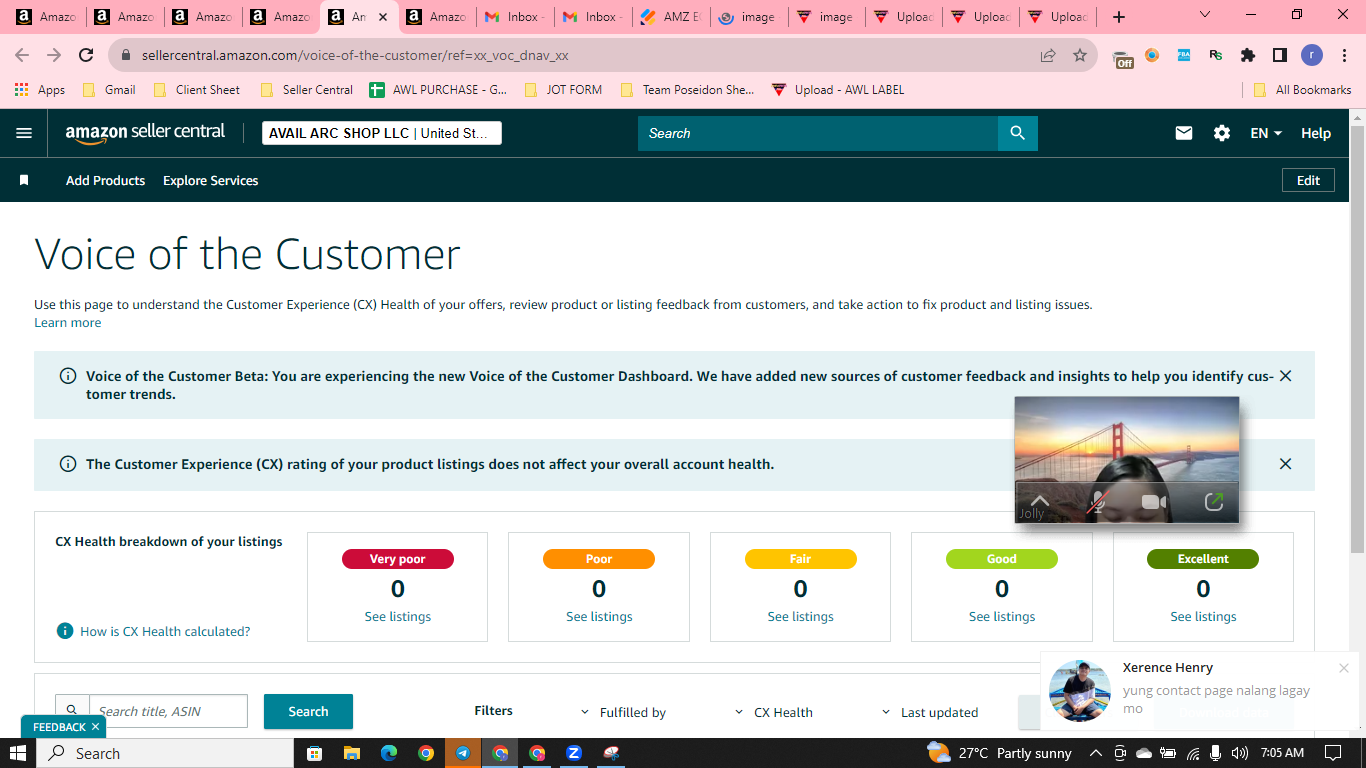Dismiss the Voice of the Customer Beta banner
Image resolution: width=1366 pixels, height=768 pixels.
tap(1286, 376)
